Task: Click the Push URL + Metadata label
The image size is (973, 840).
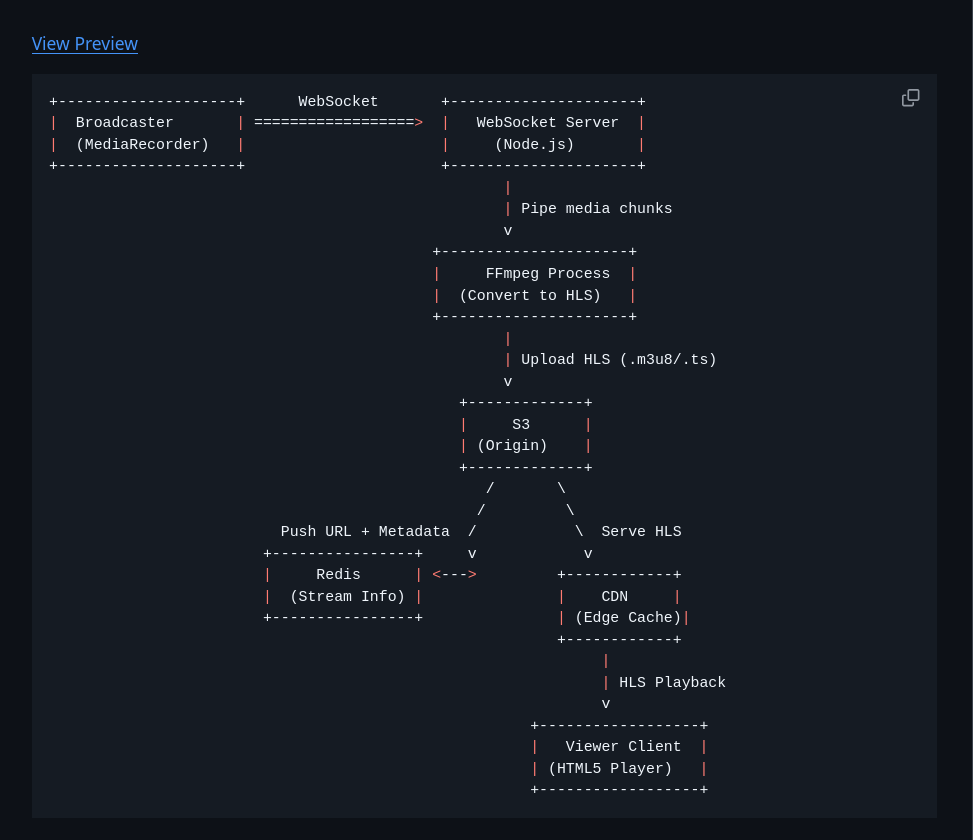Action: [x=365, y=532]
